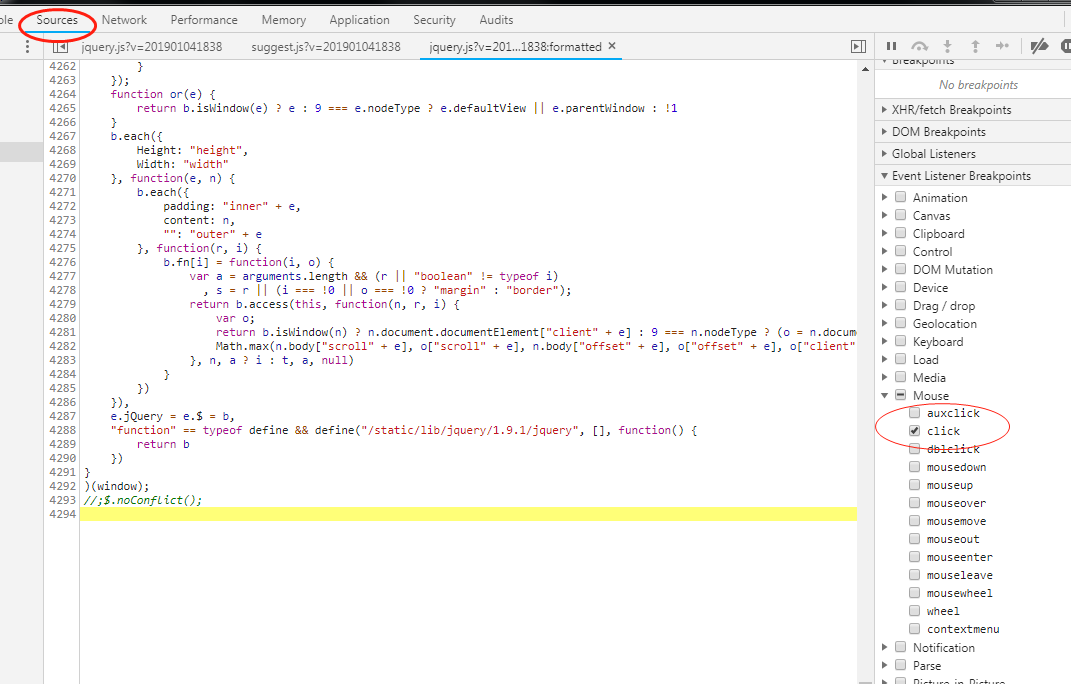Viewport: 1071px width, 684px height.
Task: Click line number 4276 in the gutter
Action: click(61, 262)
